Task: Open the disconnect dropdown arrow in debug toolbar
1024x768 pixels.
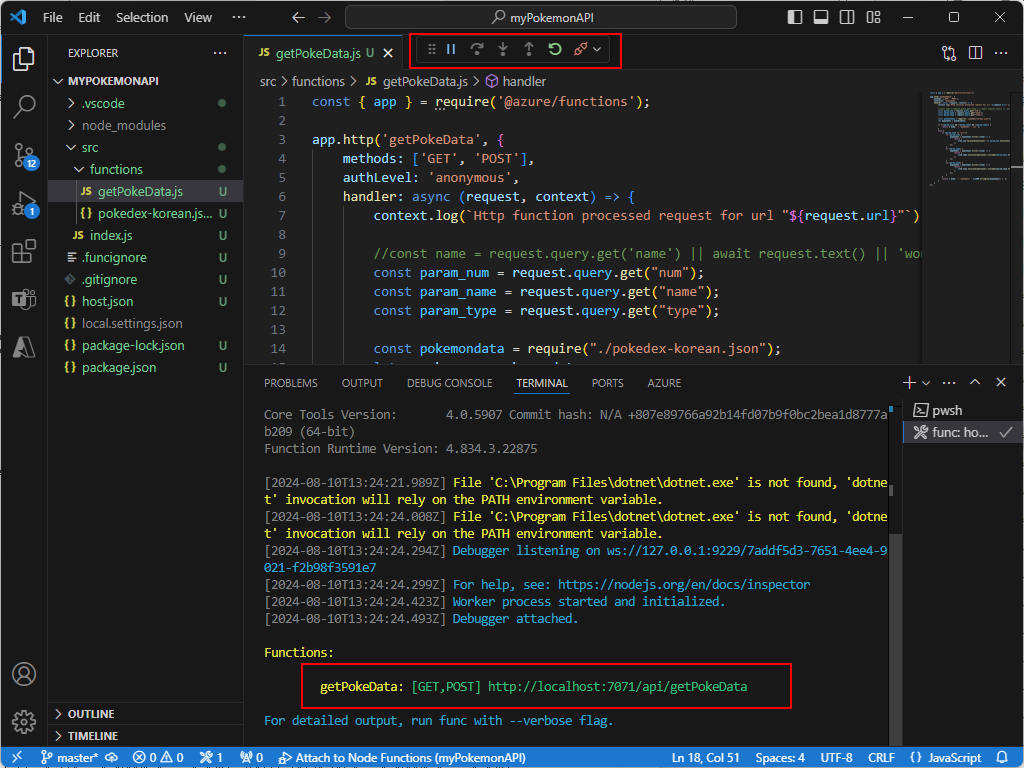Action: 597,50
